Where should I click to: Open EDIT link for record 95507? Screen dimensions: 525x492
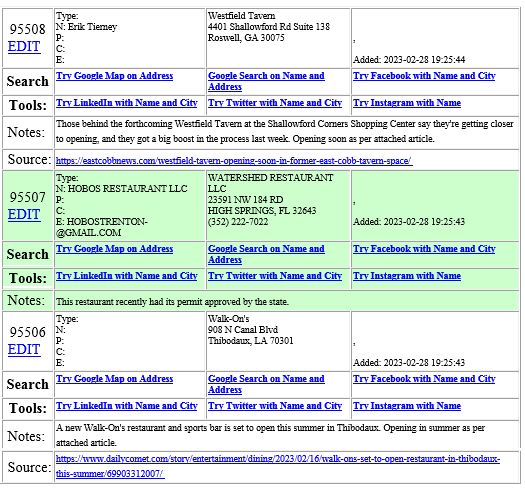[x=24, y=214]
